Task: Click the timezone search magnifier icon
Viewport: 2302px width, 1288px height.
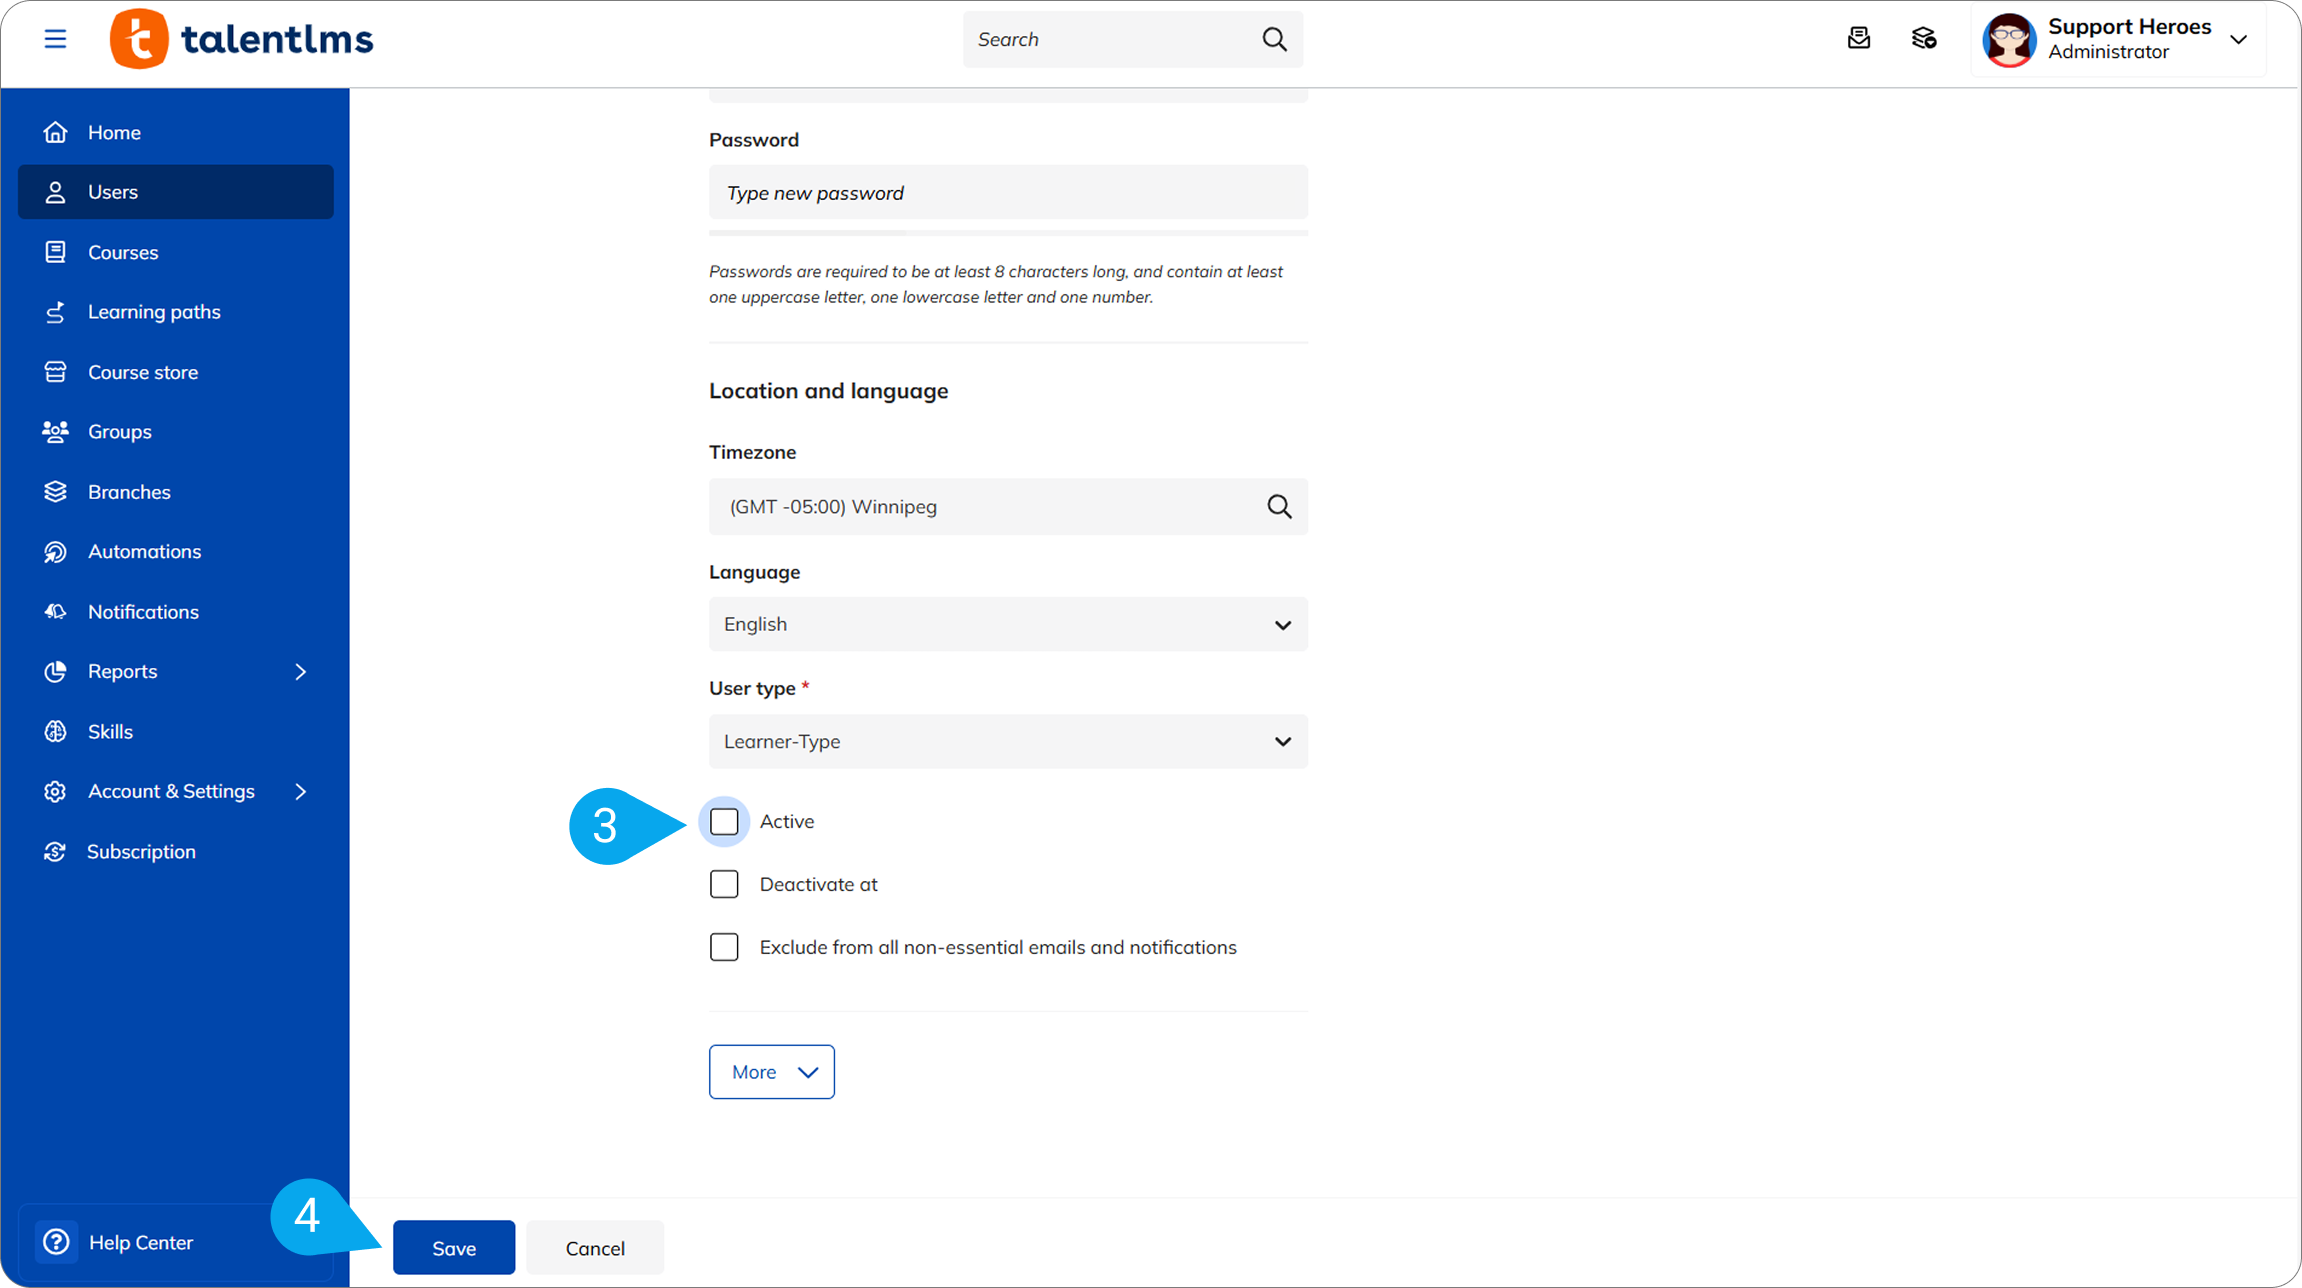Action: coord(1279,506)
